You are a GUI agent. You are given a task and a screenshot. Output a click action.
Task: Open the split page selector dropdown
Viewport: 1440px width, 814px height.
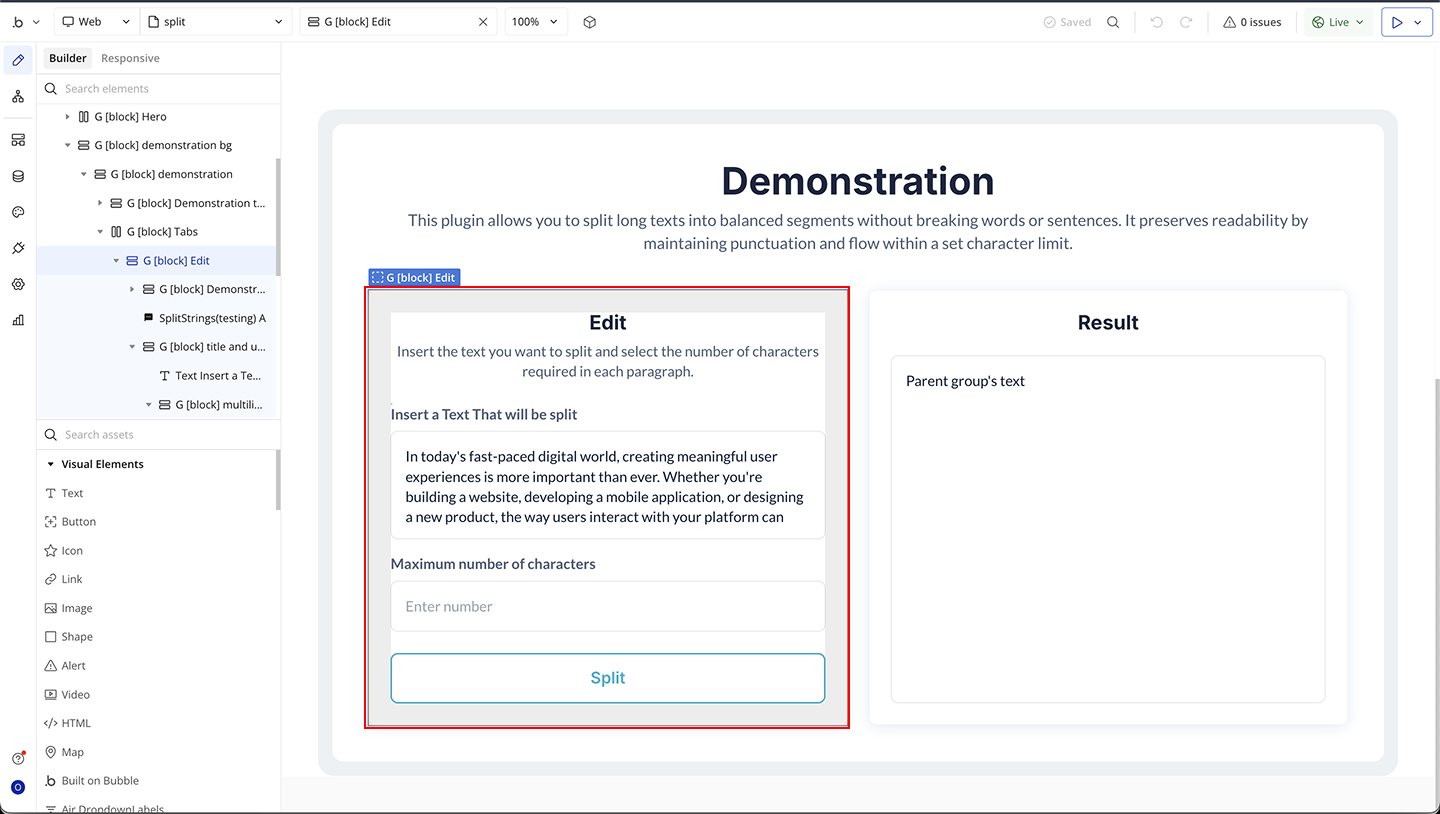click(215, 22)
